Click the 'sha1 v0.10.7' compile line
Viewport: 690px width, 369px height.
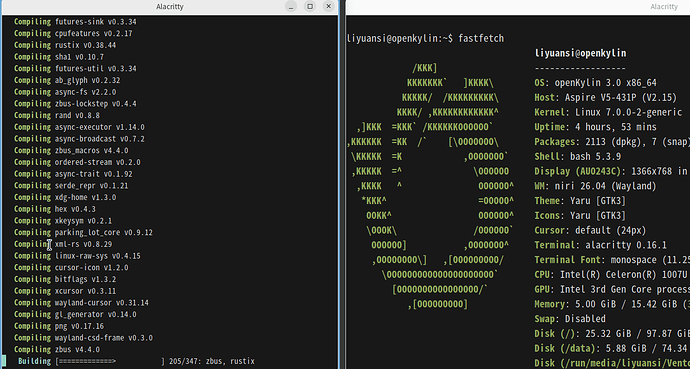(x=59, y=57)
